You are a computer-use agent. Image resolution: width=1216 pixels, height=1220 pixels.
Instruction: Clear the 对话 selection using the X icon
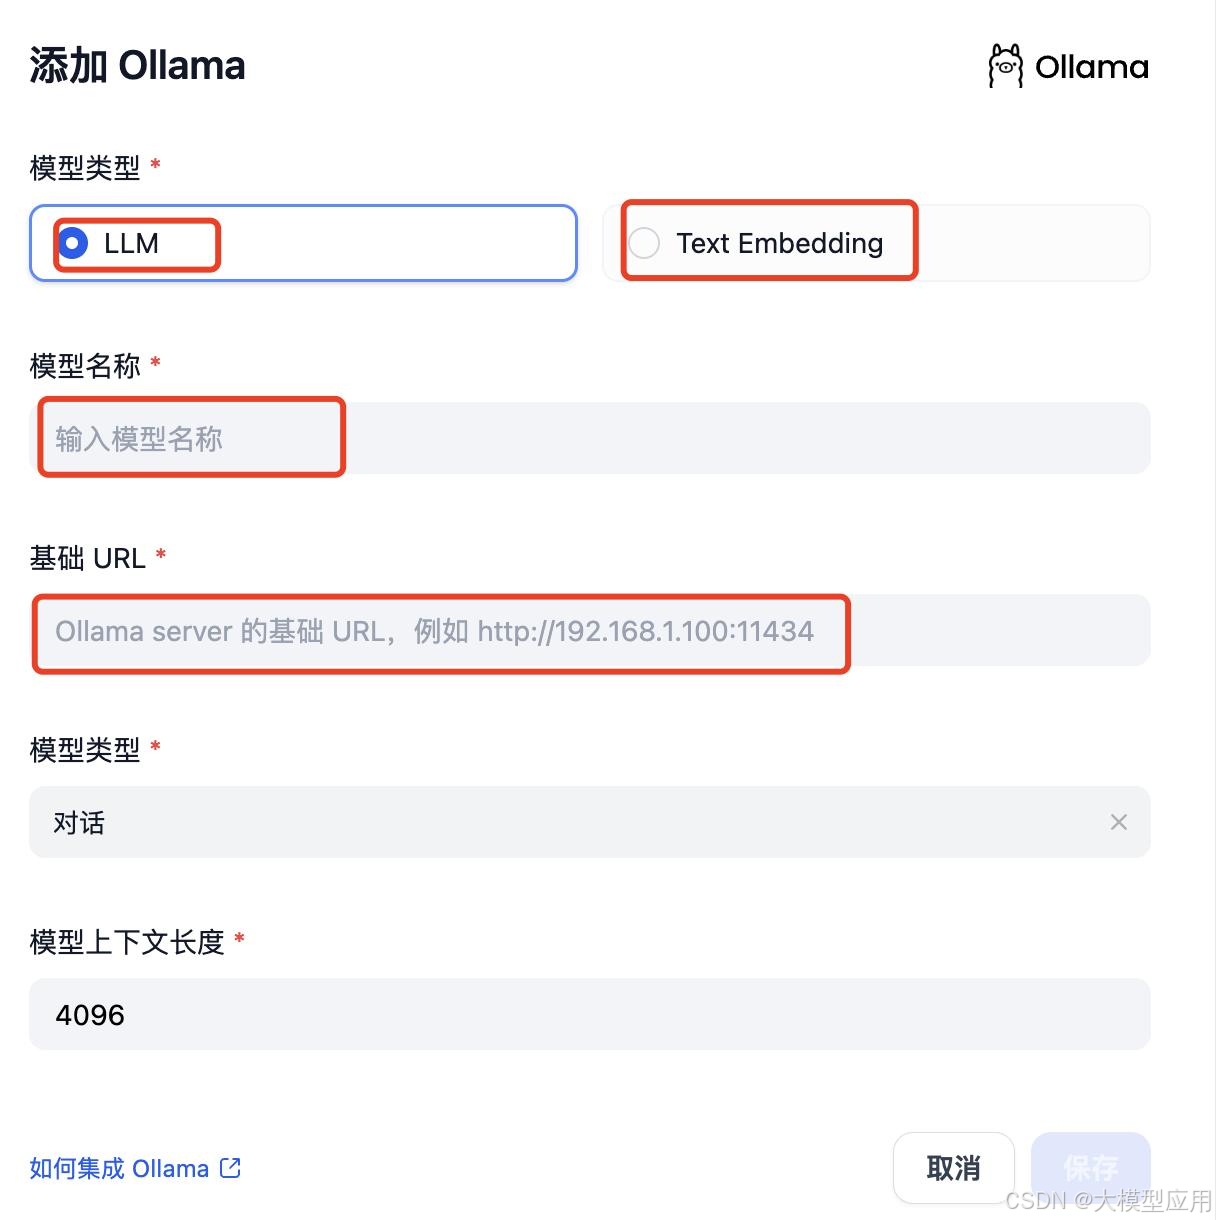click(1119, 822)
